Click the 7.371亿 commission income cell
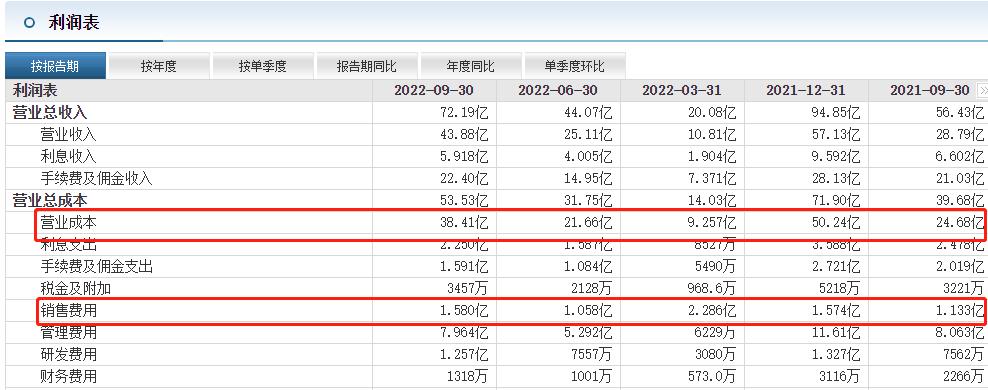The height and width of the screenshot is (390, 988). click(x=711, y=179)
